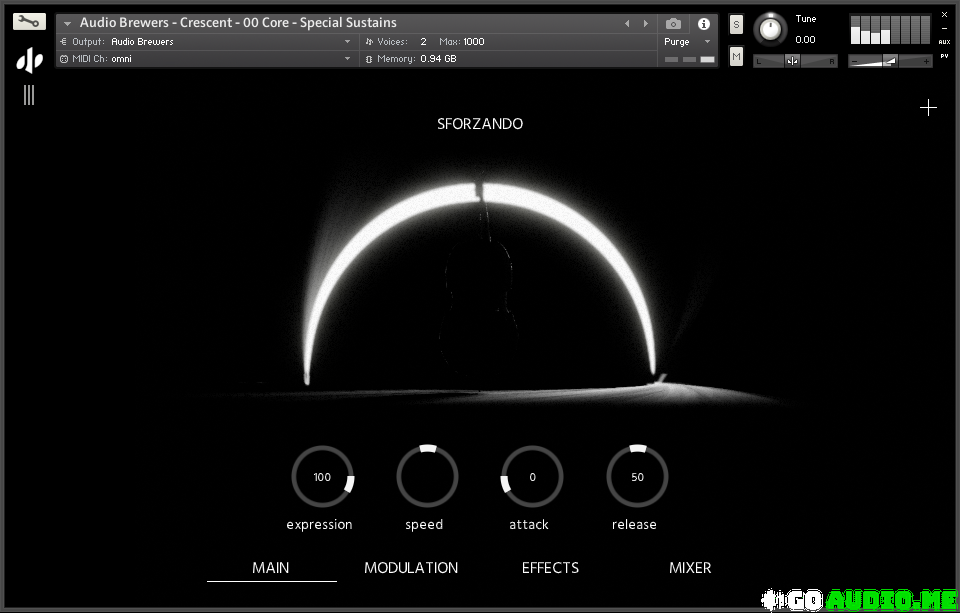960x613 pixels.
Task: Click the Max voices value 1000
Action: pos(473,42)
